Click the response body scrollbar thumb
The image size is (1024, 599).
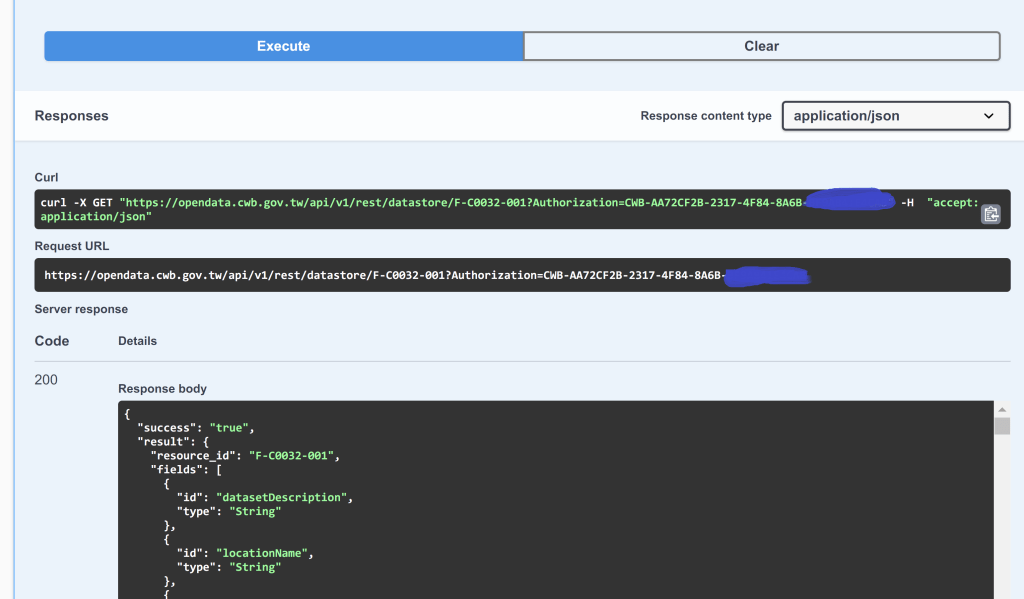click(x=1002, y=427)
